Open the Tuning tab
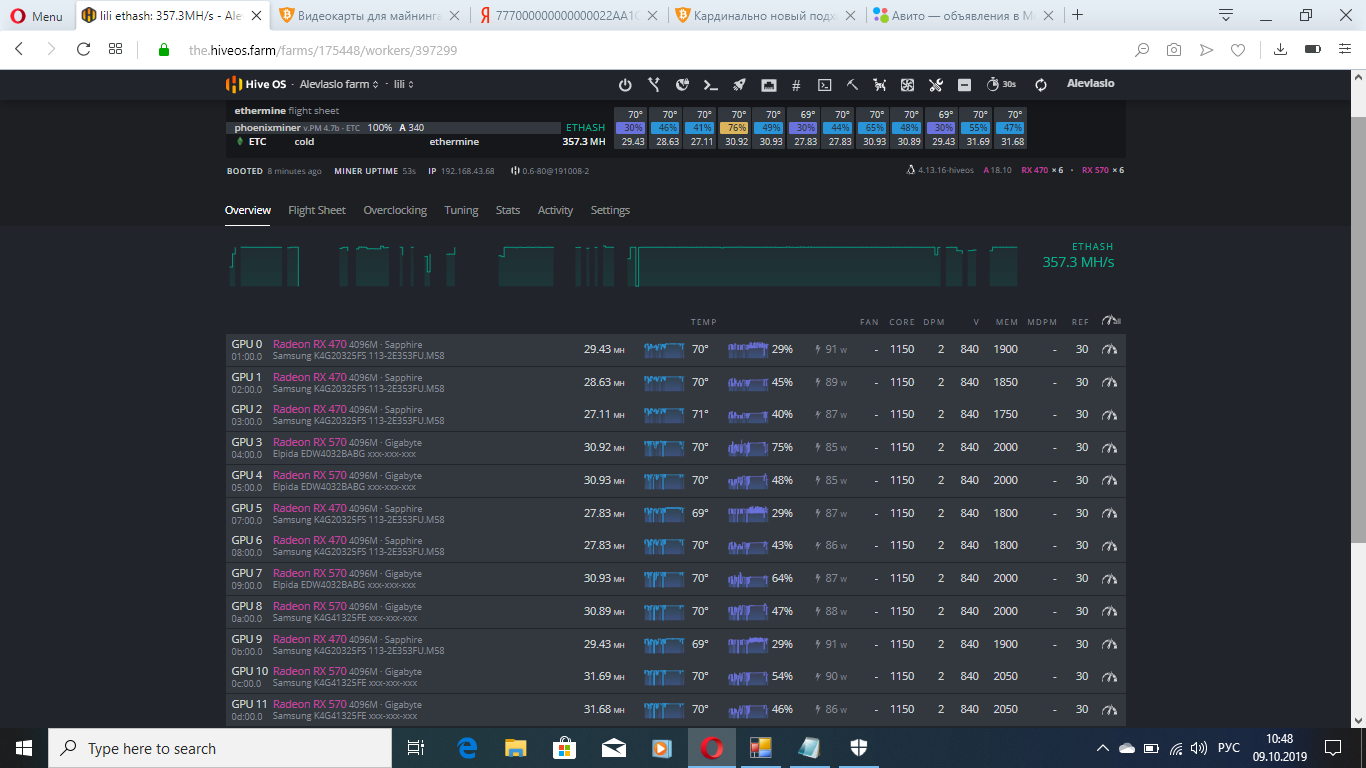The height and width of the screenshot is (768, 1366). pos(461,211)
